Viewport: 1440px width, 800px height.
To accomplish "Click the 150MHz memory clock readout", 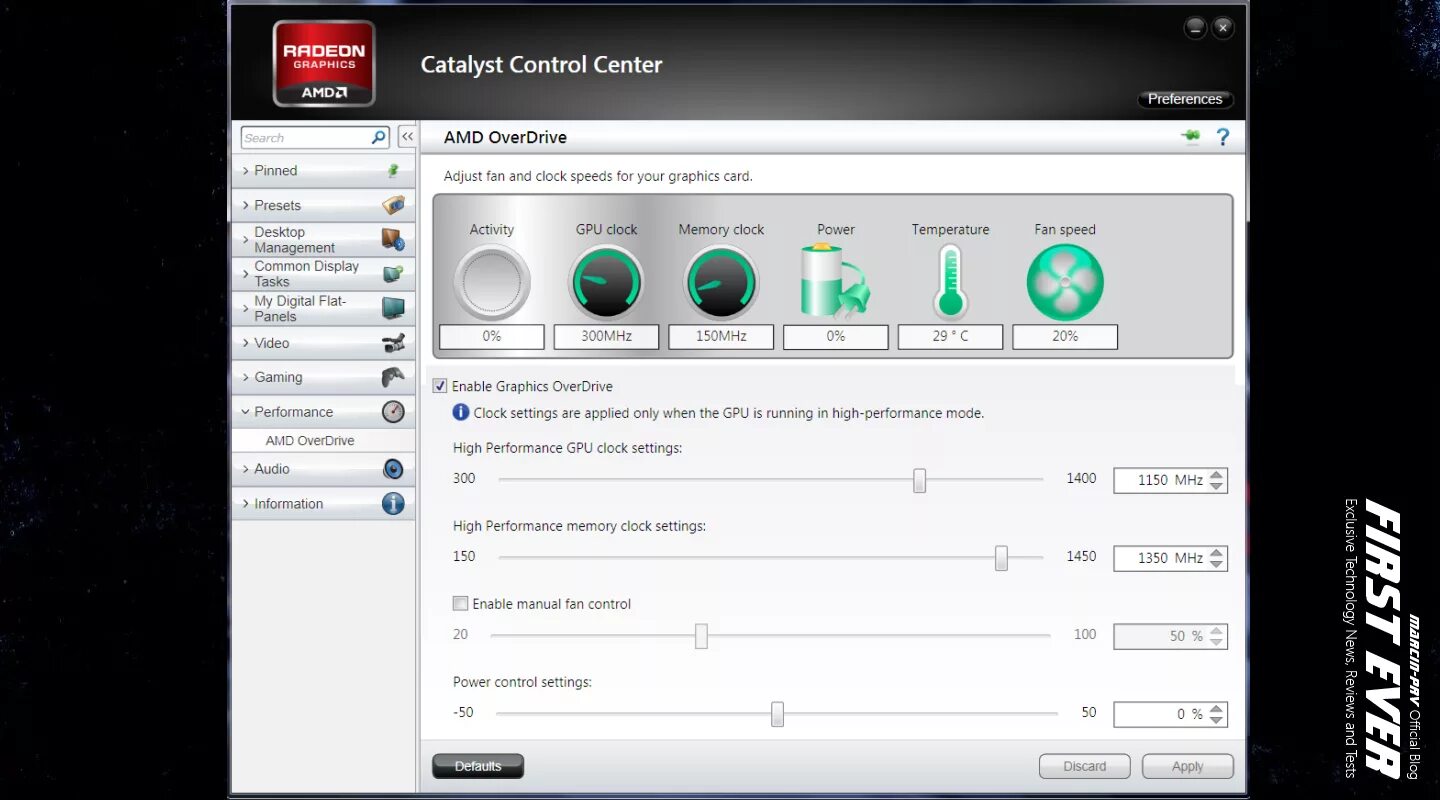I will [x=721, y=336].
